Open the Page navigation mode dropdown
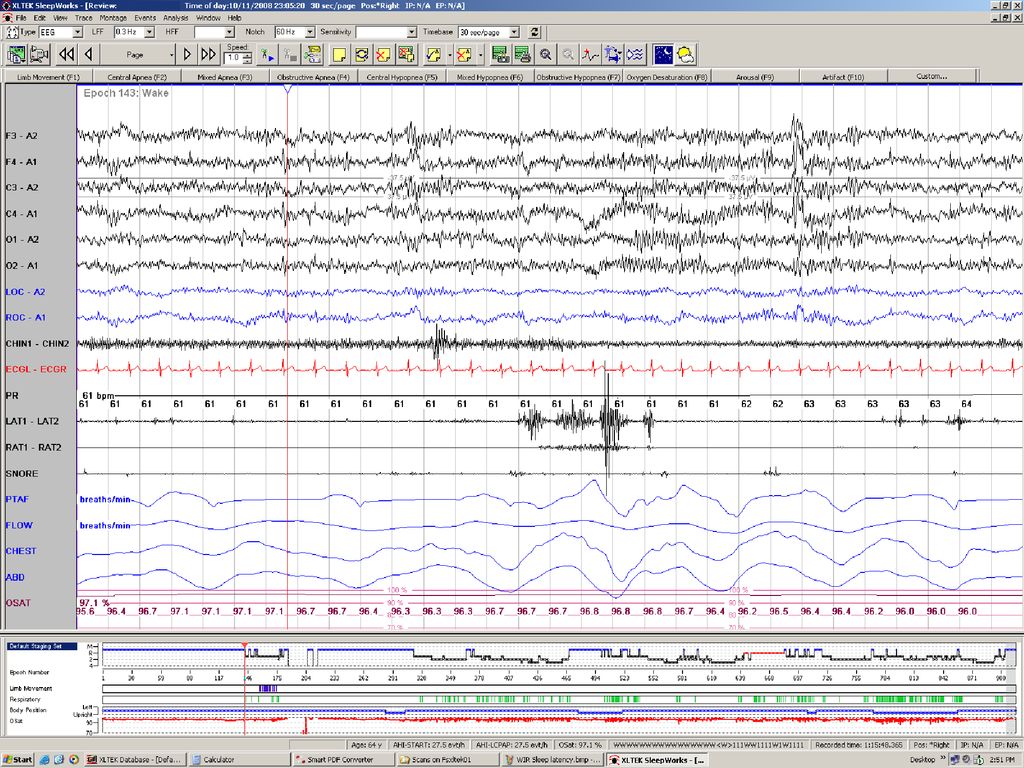Screen dimensions: 1024x768 tap(172, 56)
